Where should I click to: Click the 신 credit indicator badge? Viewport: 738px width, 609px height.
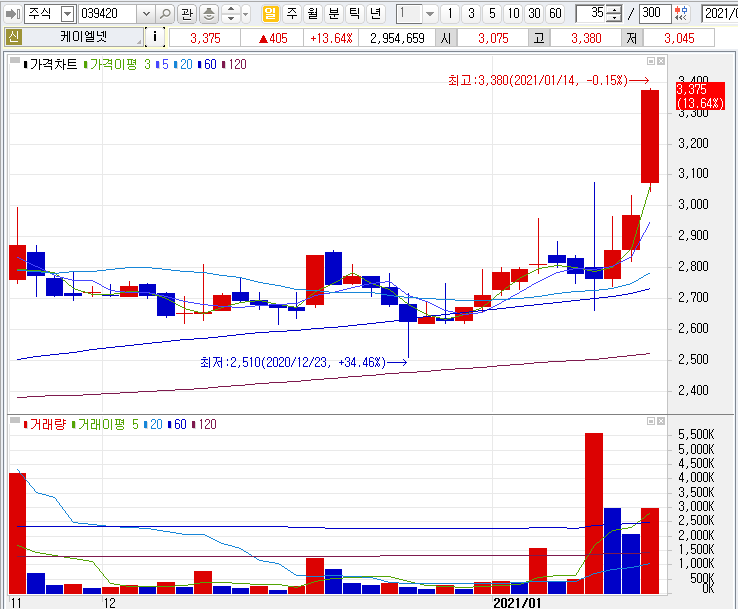13,37
